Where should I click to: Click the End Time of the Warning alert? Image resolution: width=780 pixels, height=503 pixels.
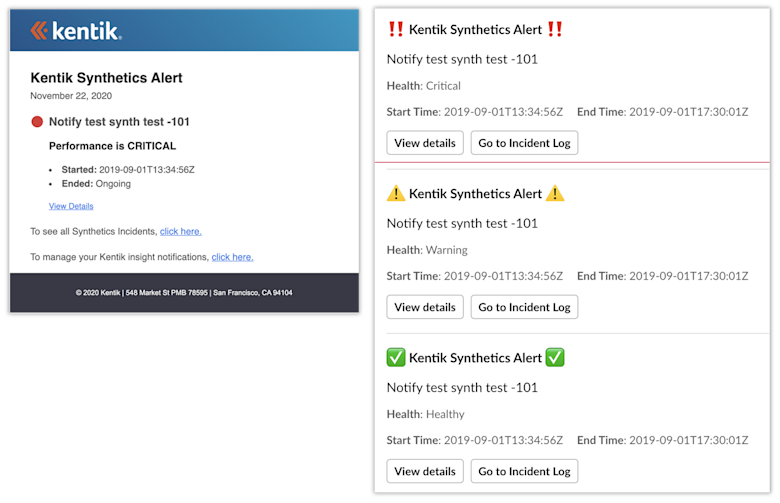click(663, 276)
